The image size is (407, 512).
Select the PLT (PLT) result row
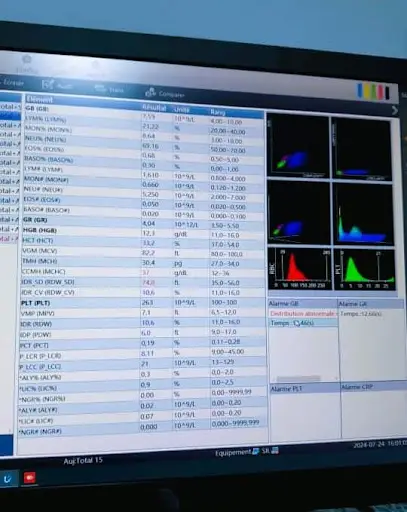point(143,303)
